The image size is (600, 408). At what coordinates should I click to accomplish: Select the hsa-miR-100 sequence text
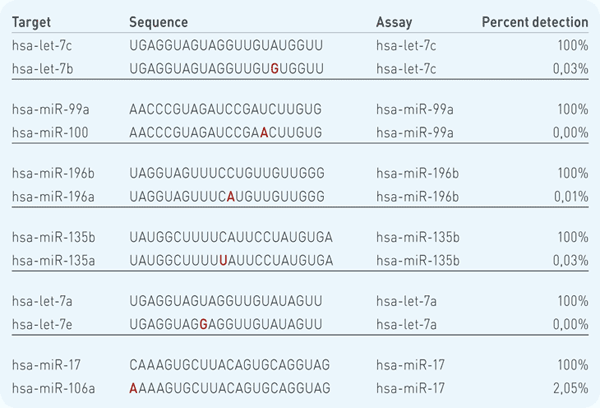click(225, 133)
